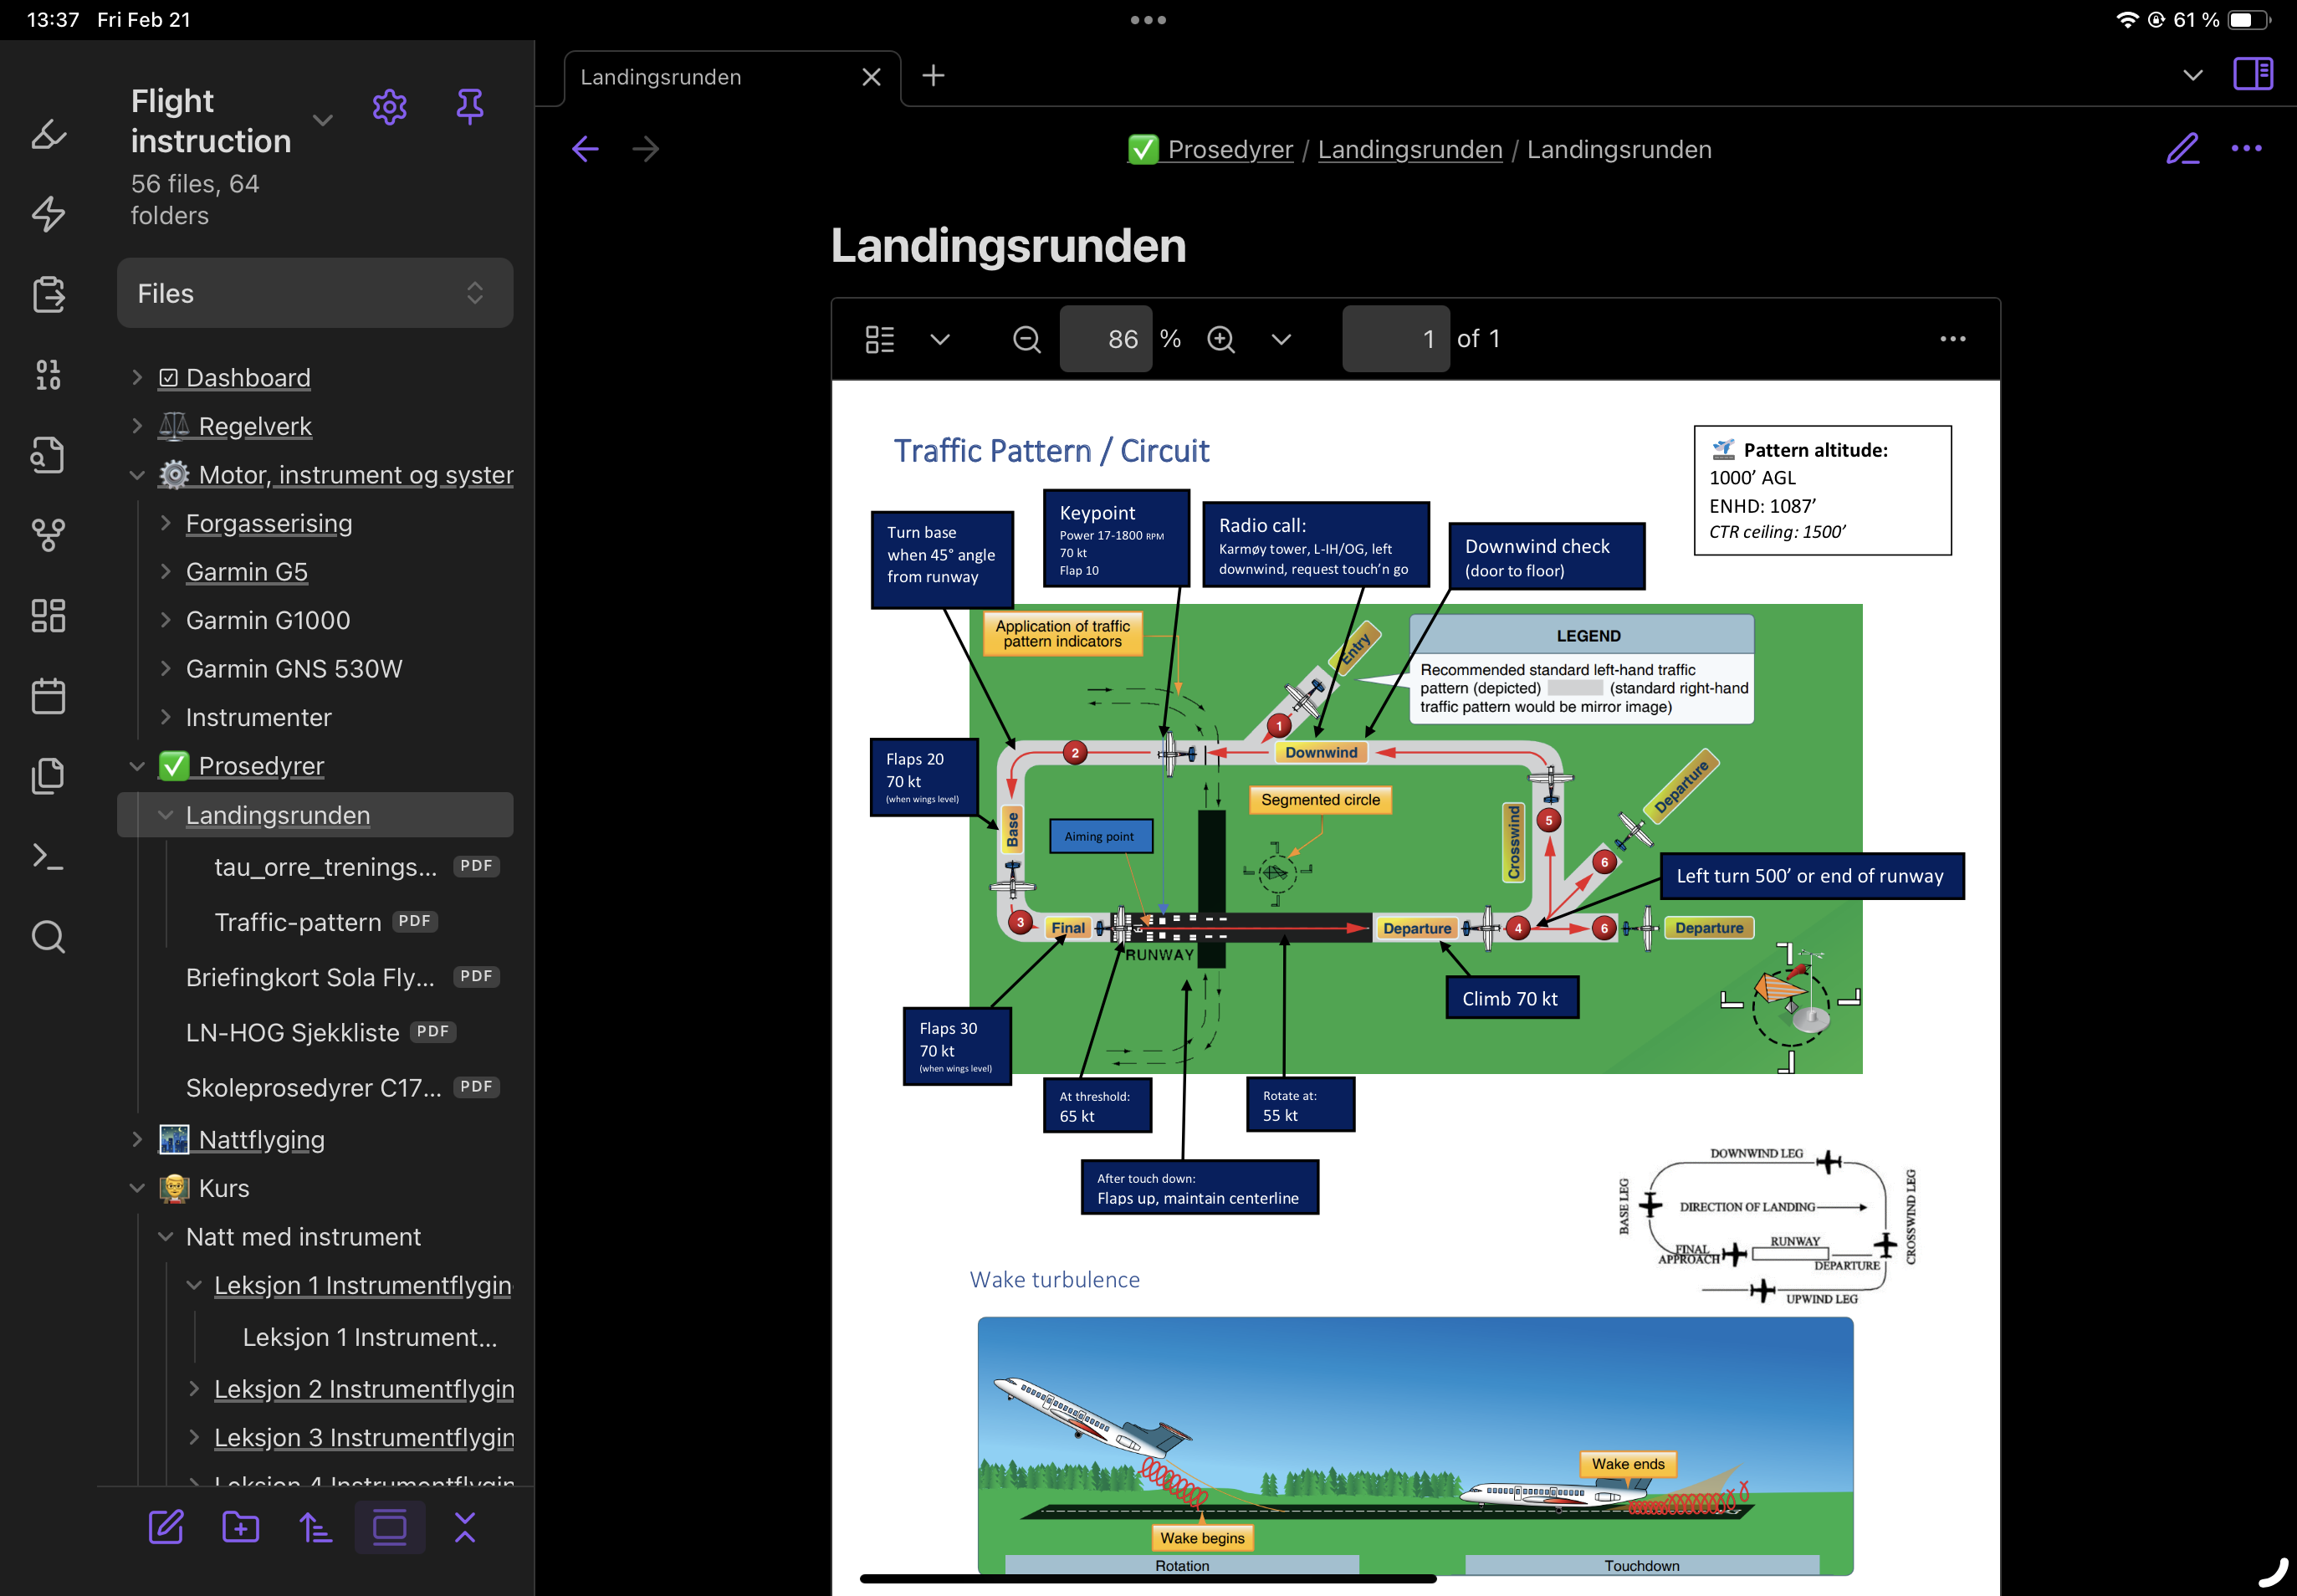Open the binary 01 10 icon in ribbon
2297x1596 pixels.
coord(48,374)
